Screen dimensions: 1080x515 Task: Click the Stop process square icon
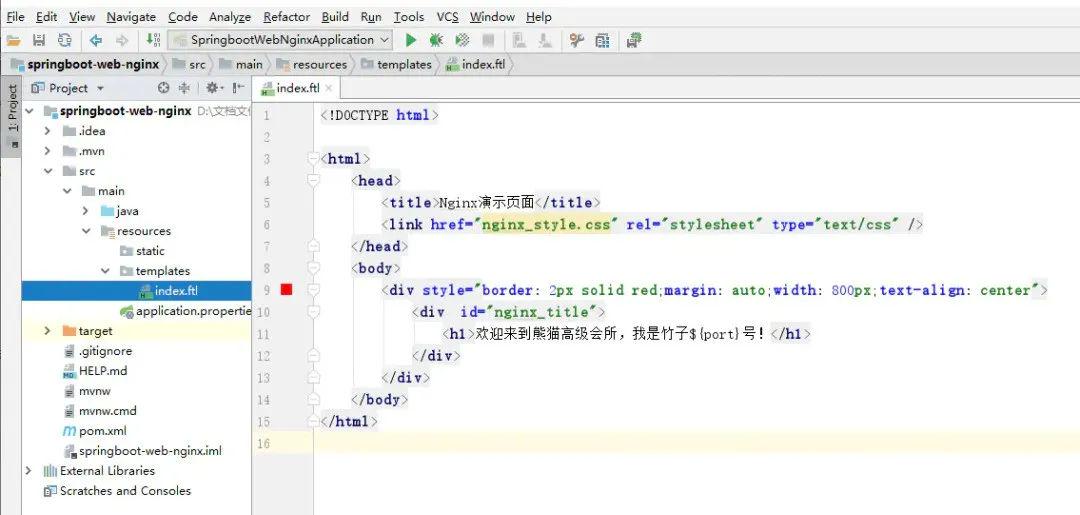[488, 41]
